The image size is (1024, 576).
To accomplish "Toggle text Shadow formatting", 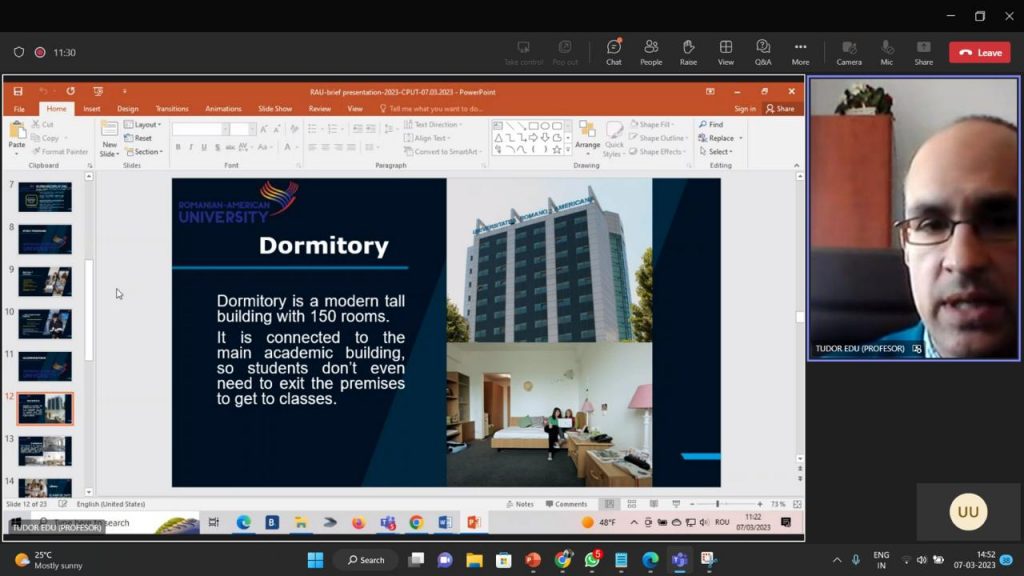I will coord(217,148).
